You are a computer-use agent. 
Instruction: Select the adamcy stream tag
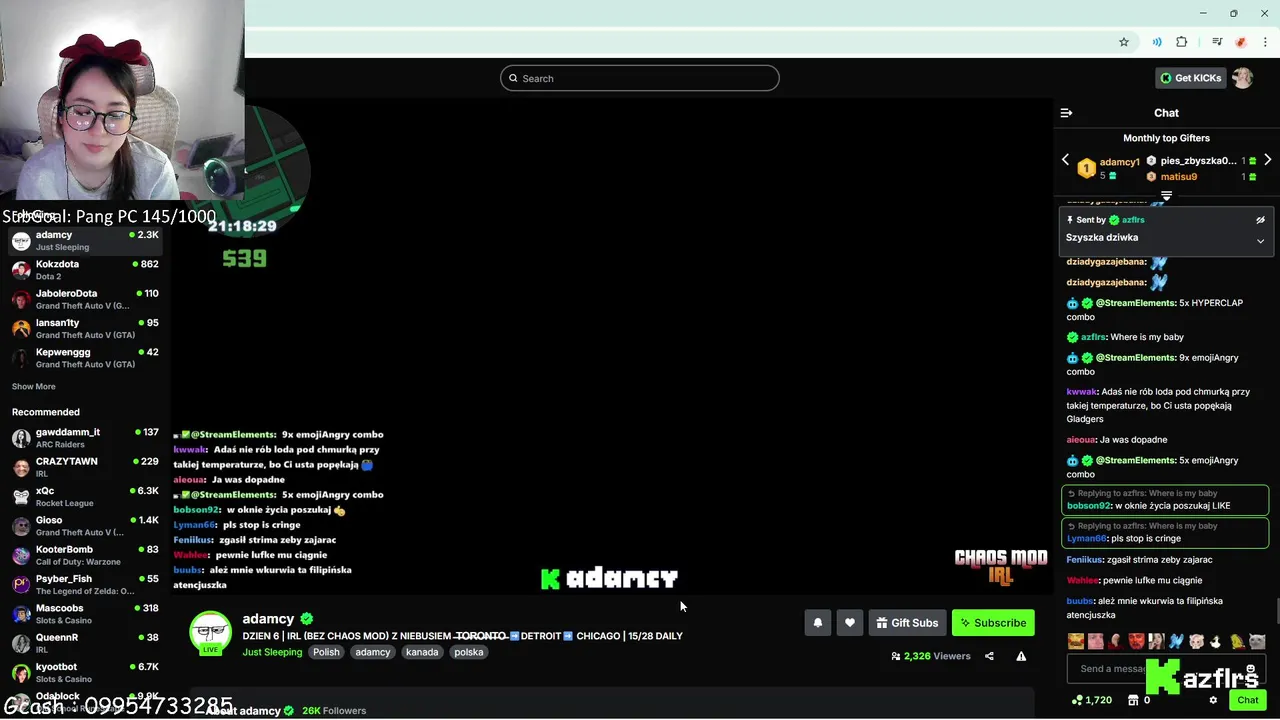(373, 652)
